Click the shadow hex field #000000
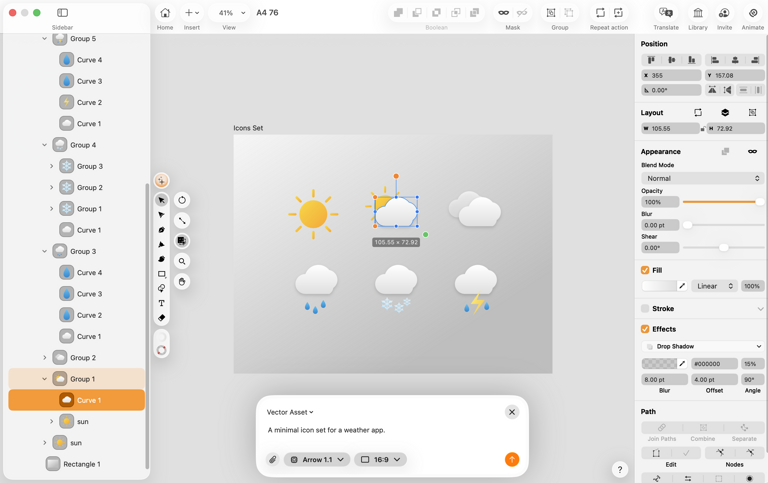This screenshot has height=483, width=768. (x=715, y=363)
